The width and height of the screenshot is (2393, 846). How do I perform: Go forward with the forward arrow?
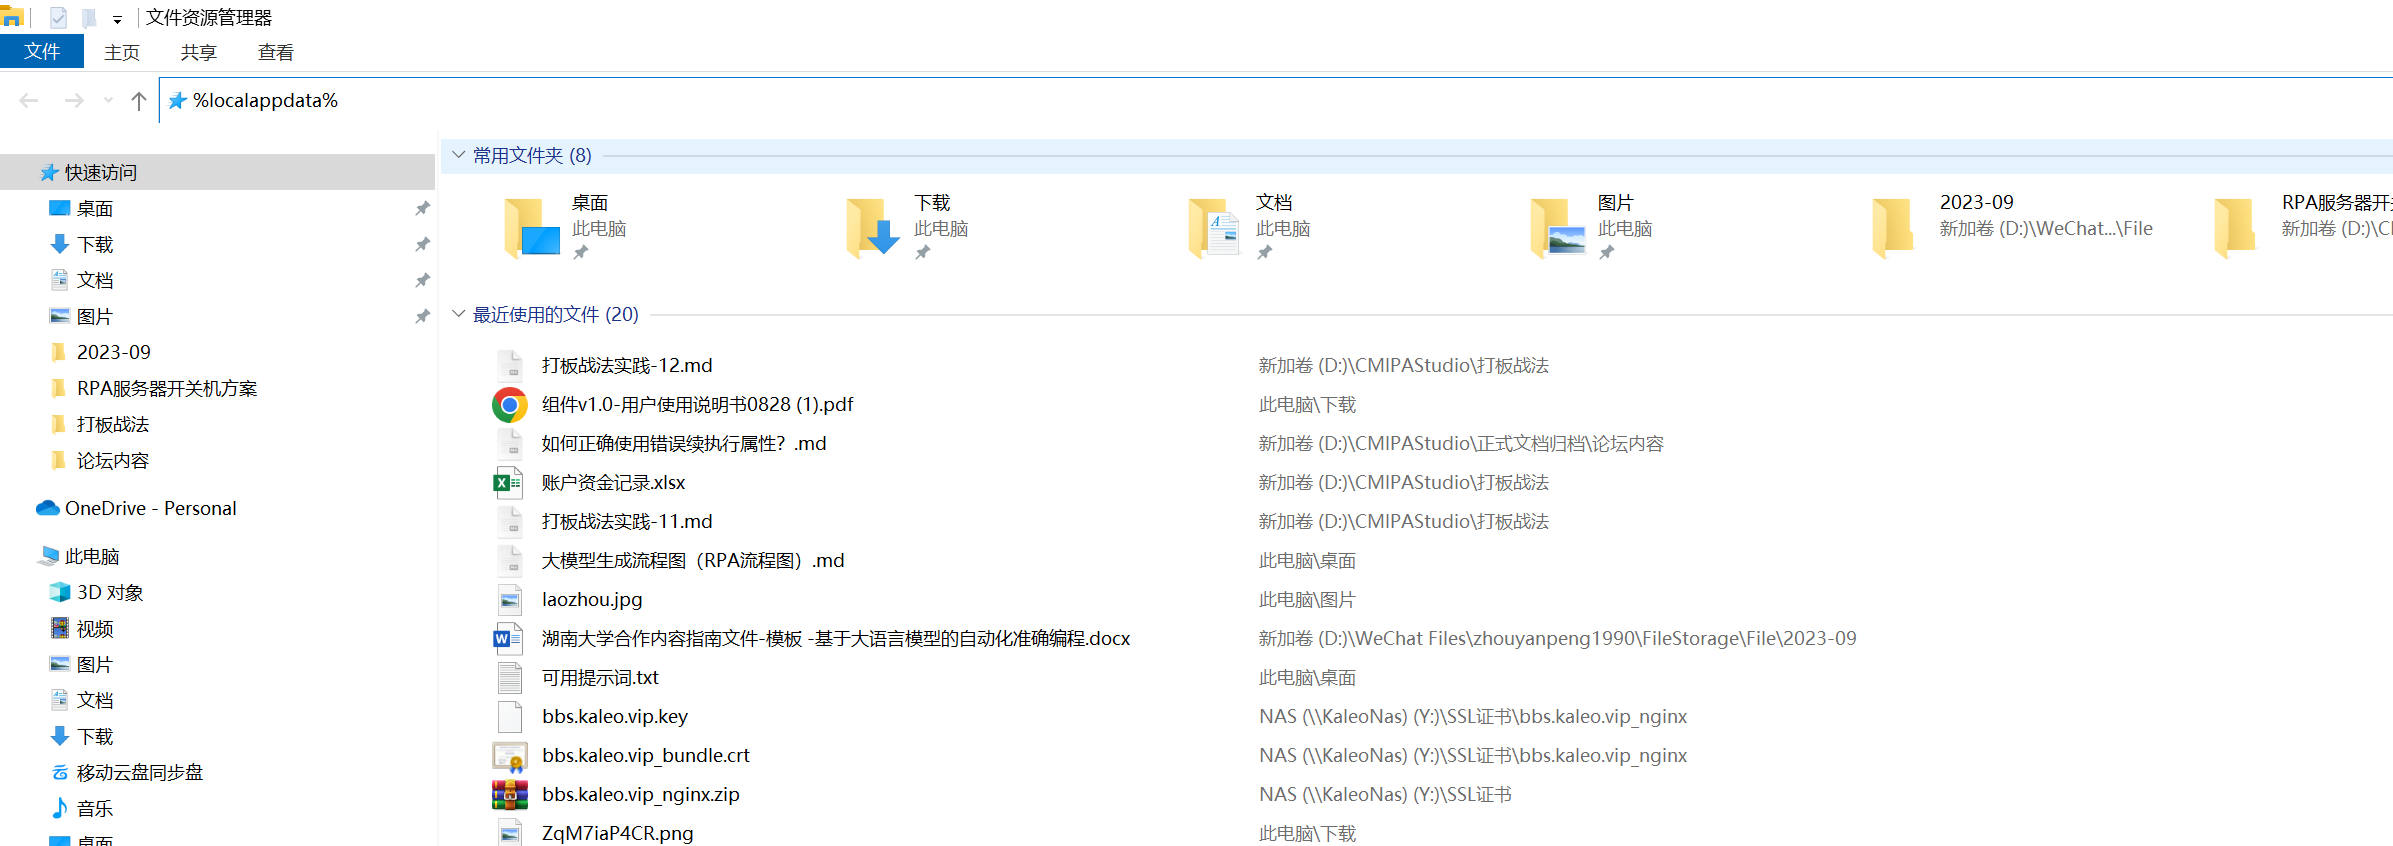coord(74,100)
